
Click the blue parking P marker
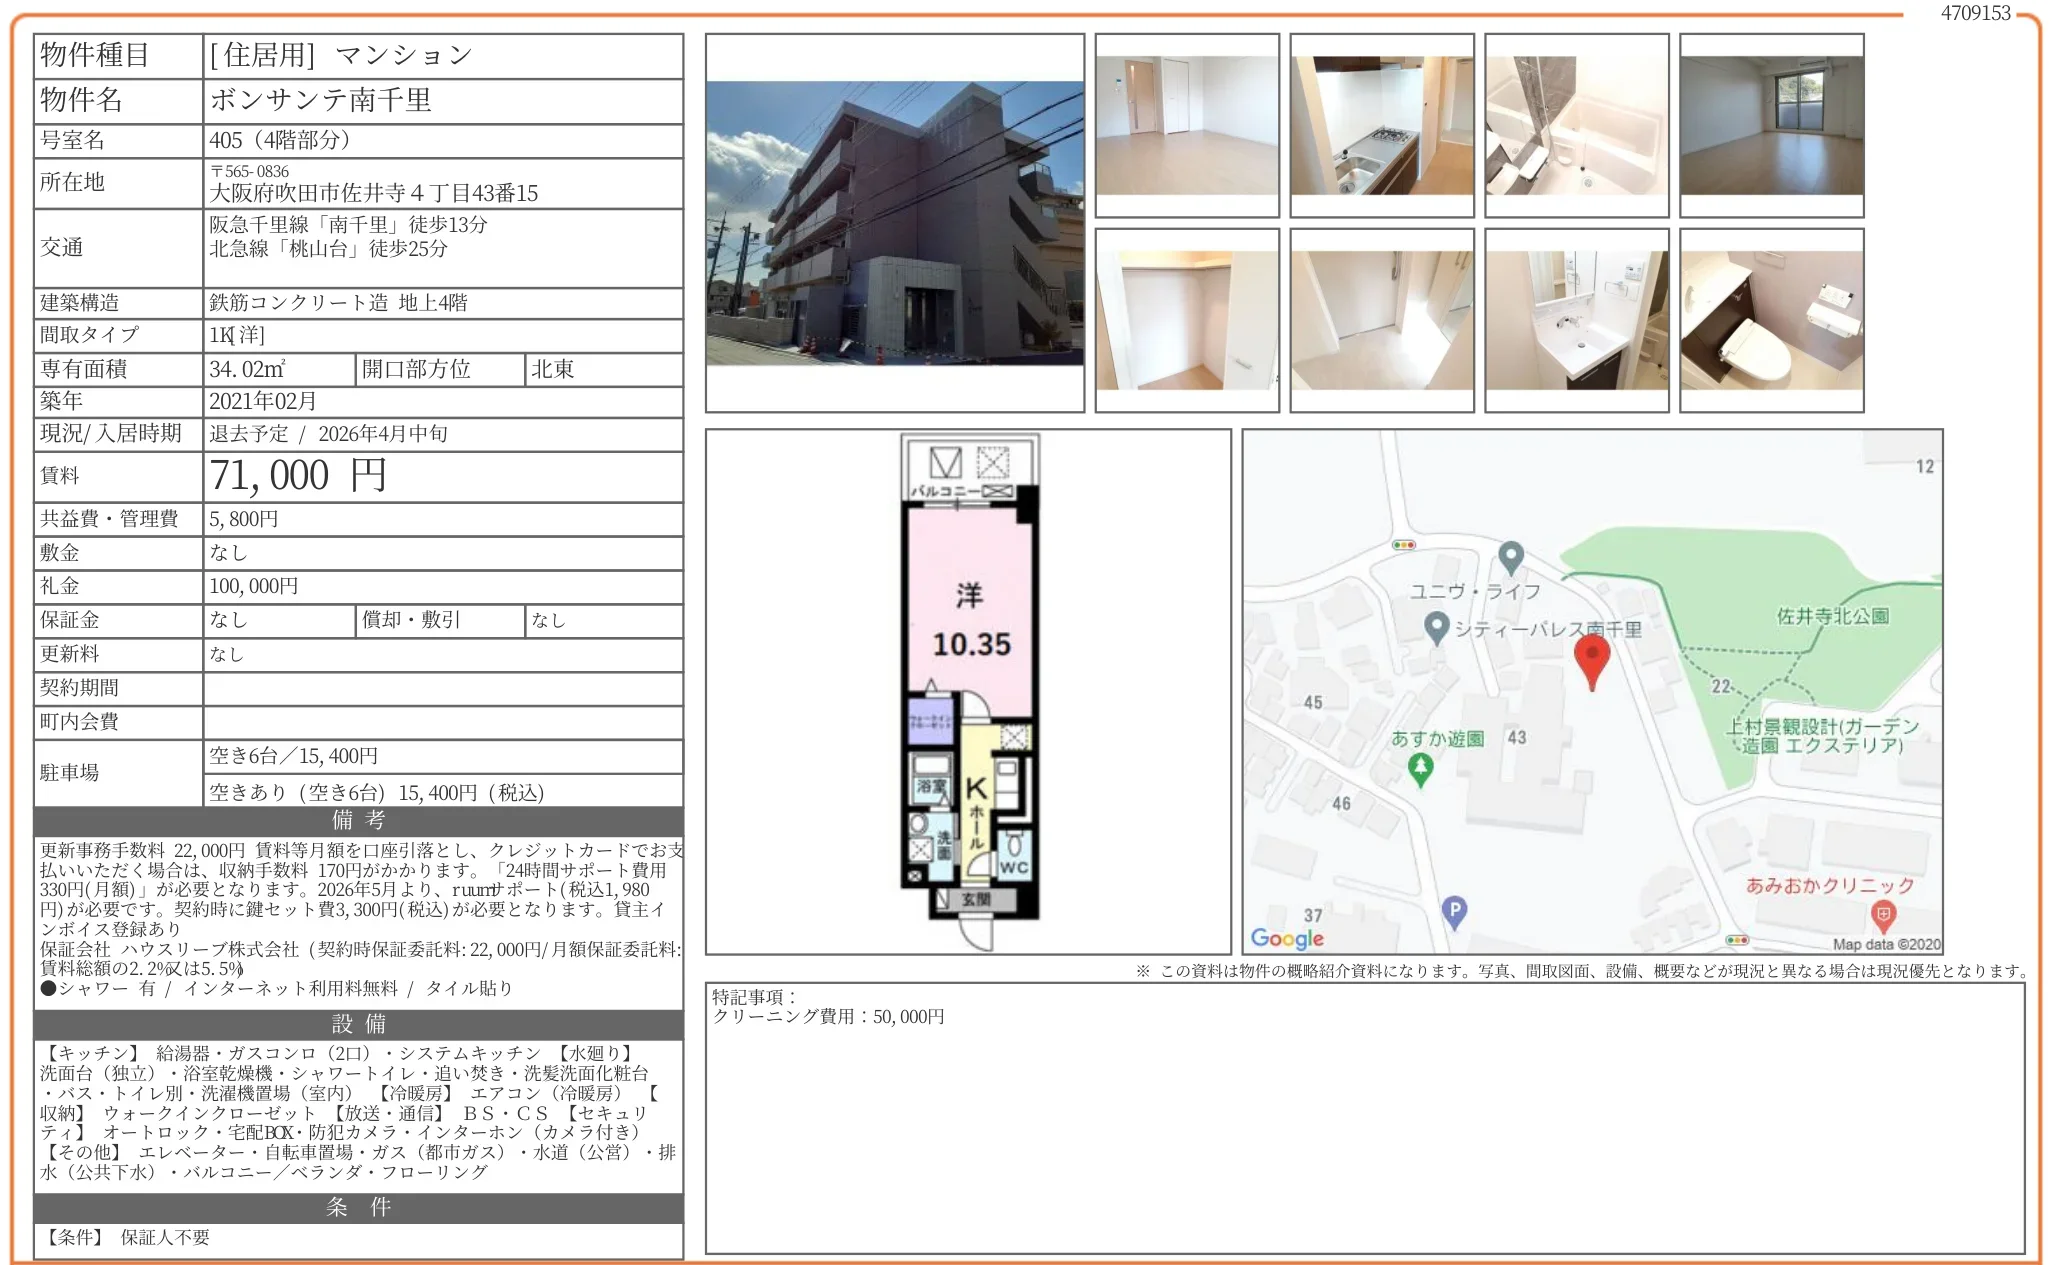tap(1454, 910)
